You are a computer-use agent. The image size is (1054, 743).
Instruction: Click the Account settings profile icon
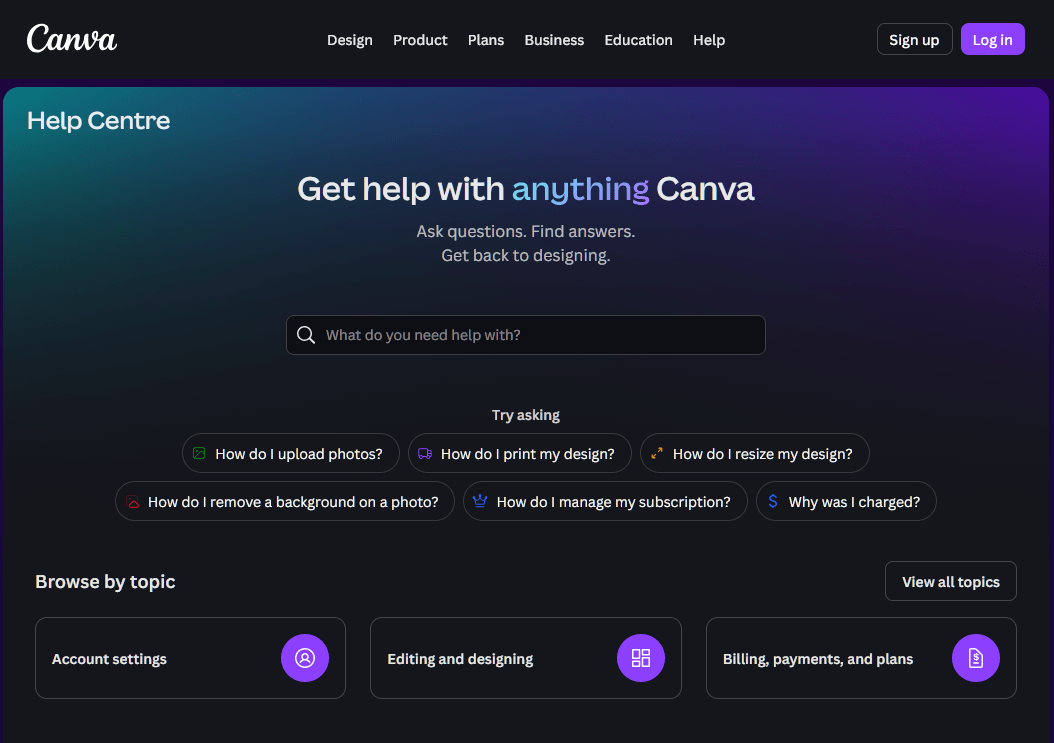point(305,658)
